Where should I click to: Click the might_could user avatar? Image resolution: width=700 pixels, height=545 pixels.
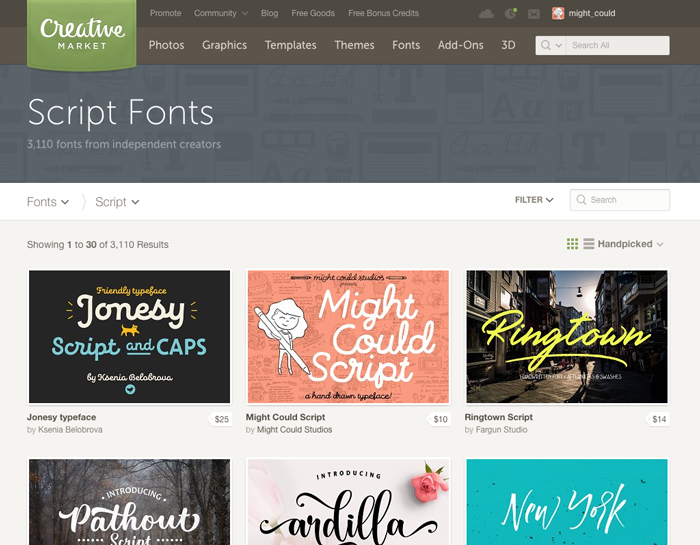coord(558,13)
